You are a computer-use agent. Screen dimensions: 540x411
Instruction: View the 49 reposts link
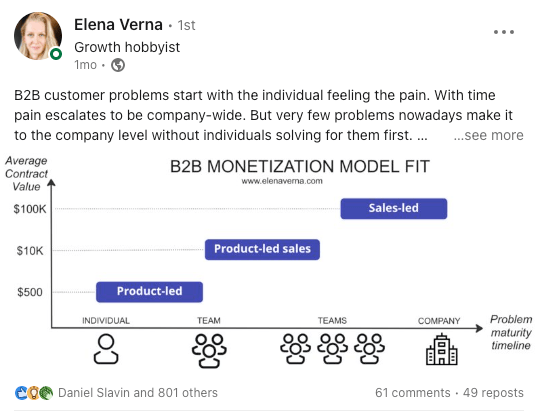[x=493, y=393]
